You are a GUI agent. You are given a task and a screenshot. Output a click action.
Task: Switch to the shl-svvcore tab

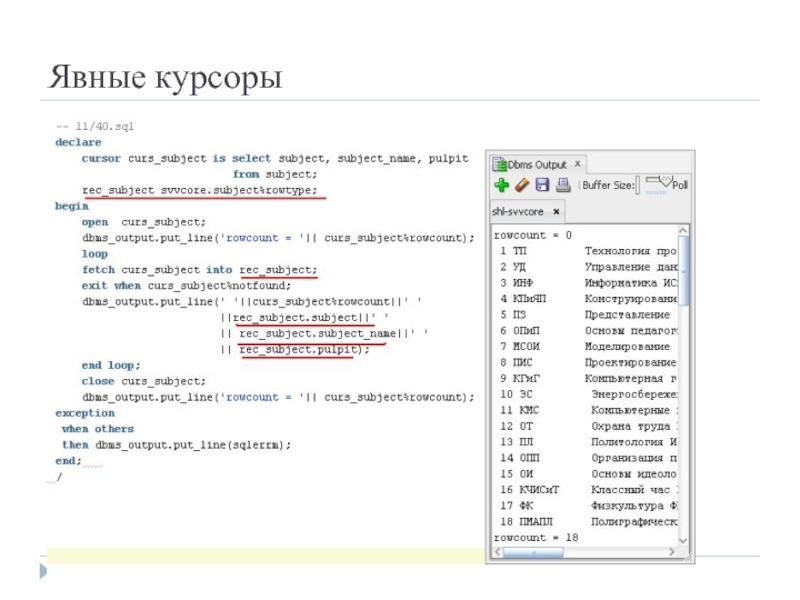click(518, 212)
